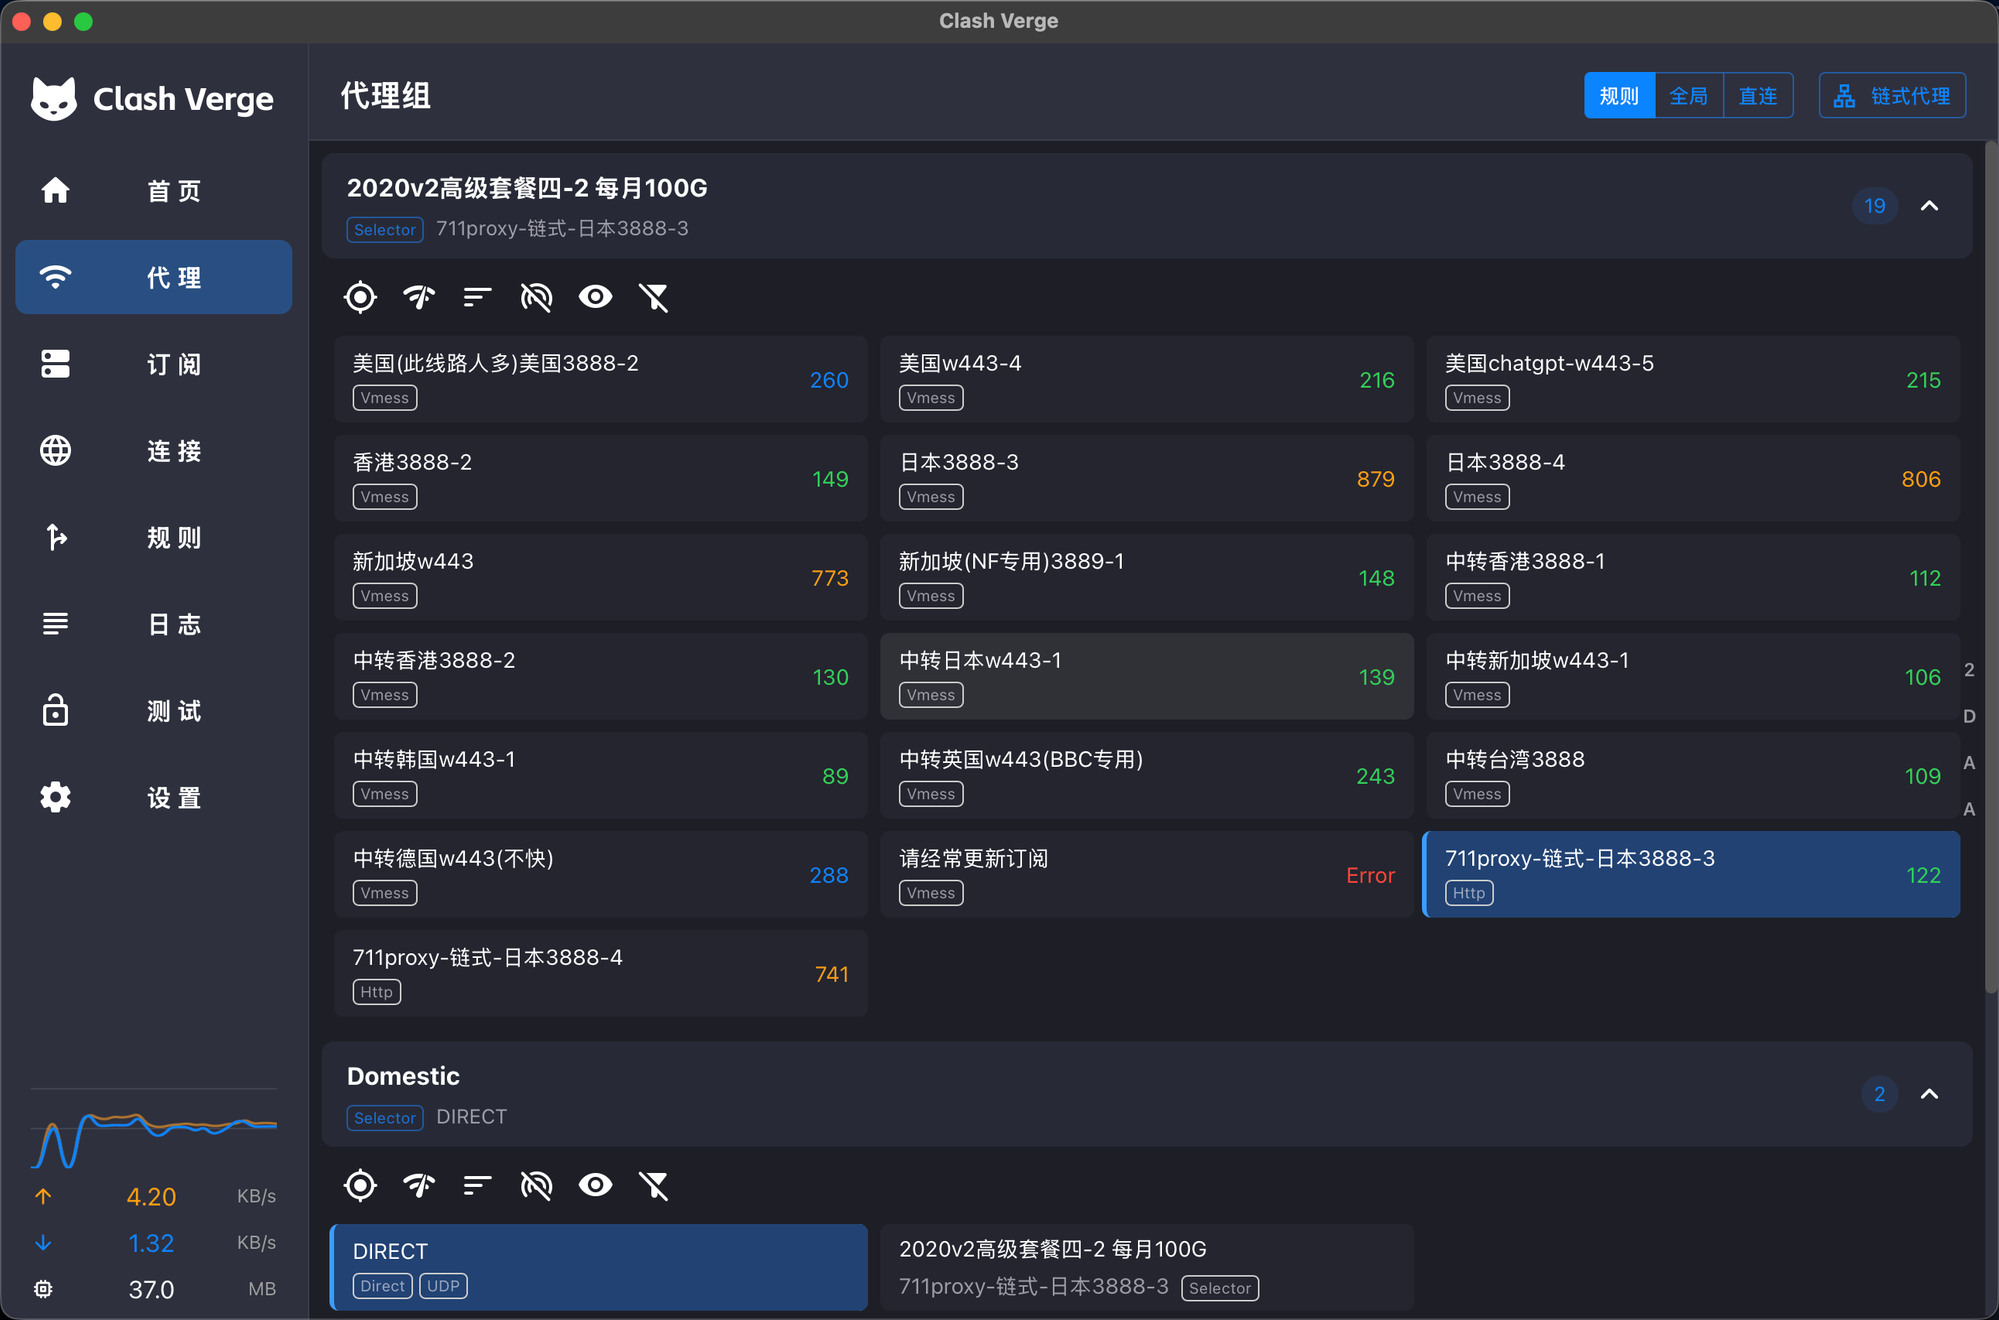Select node 日本3888-4
The image size is (1999, 1320).
(1693, 478)
